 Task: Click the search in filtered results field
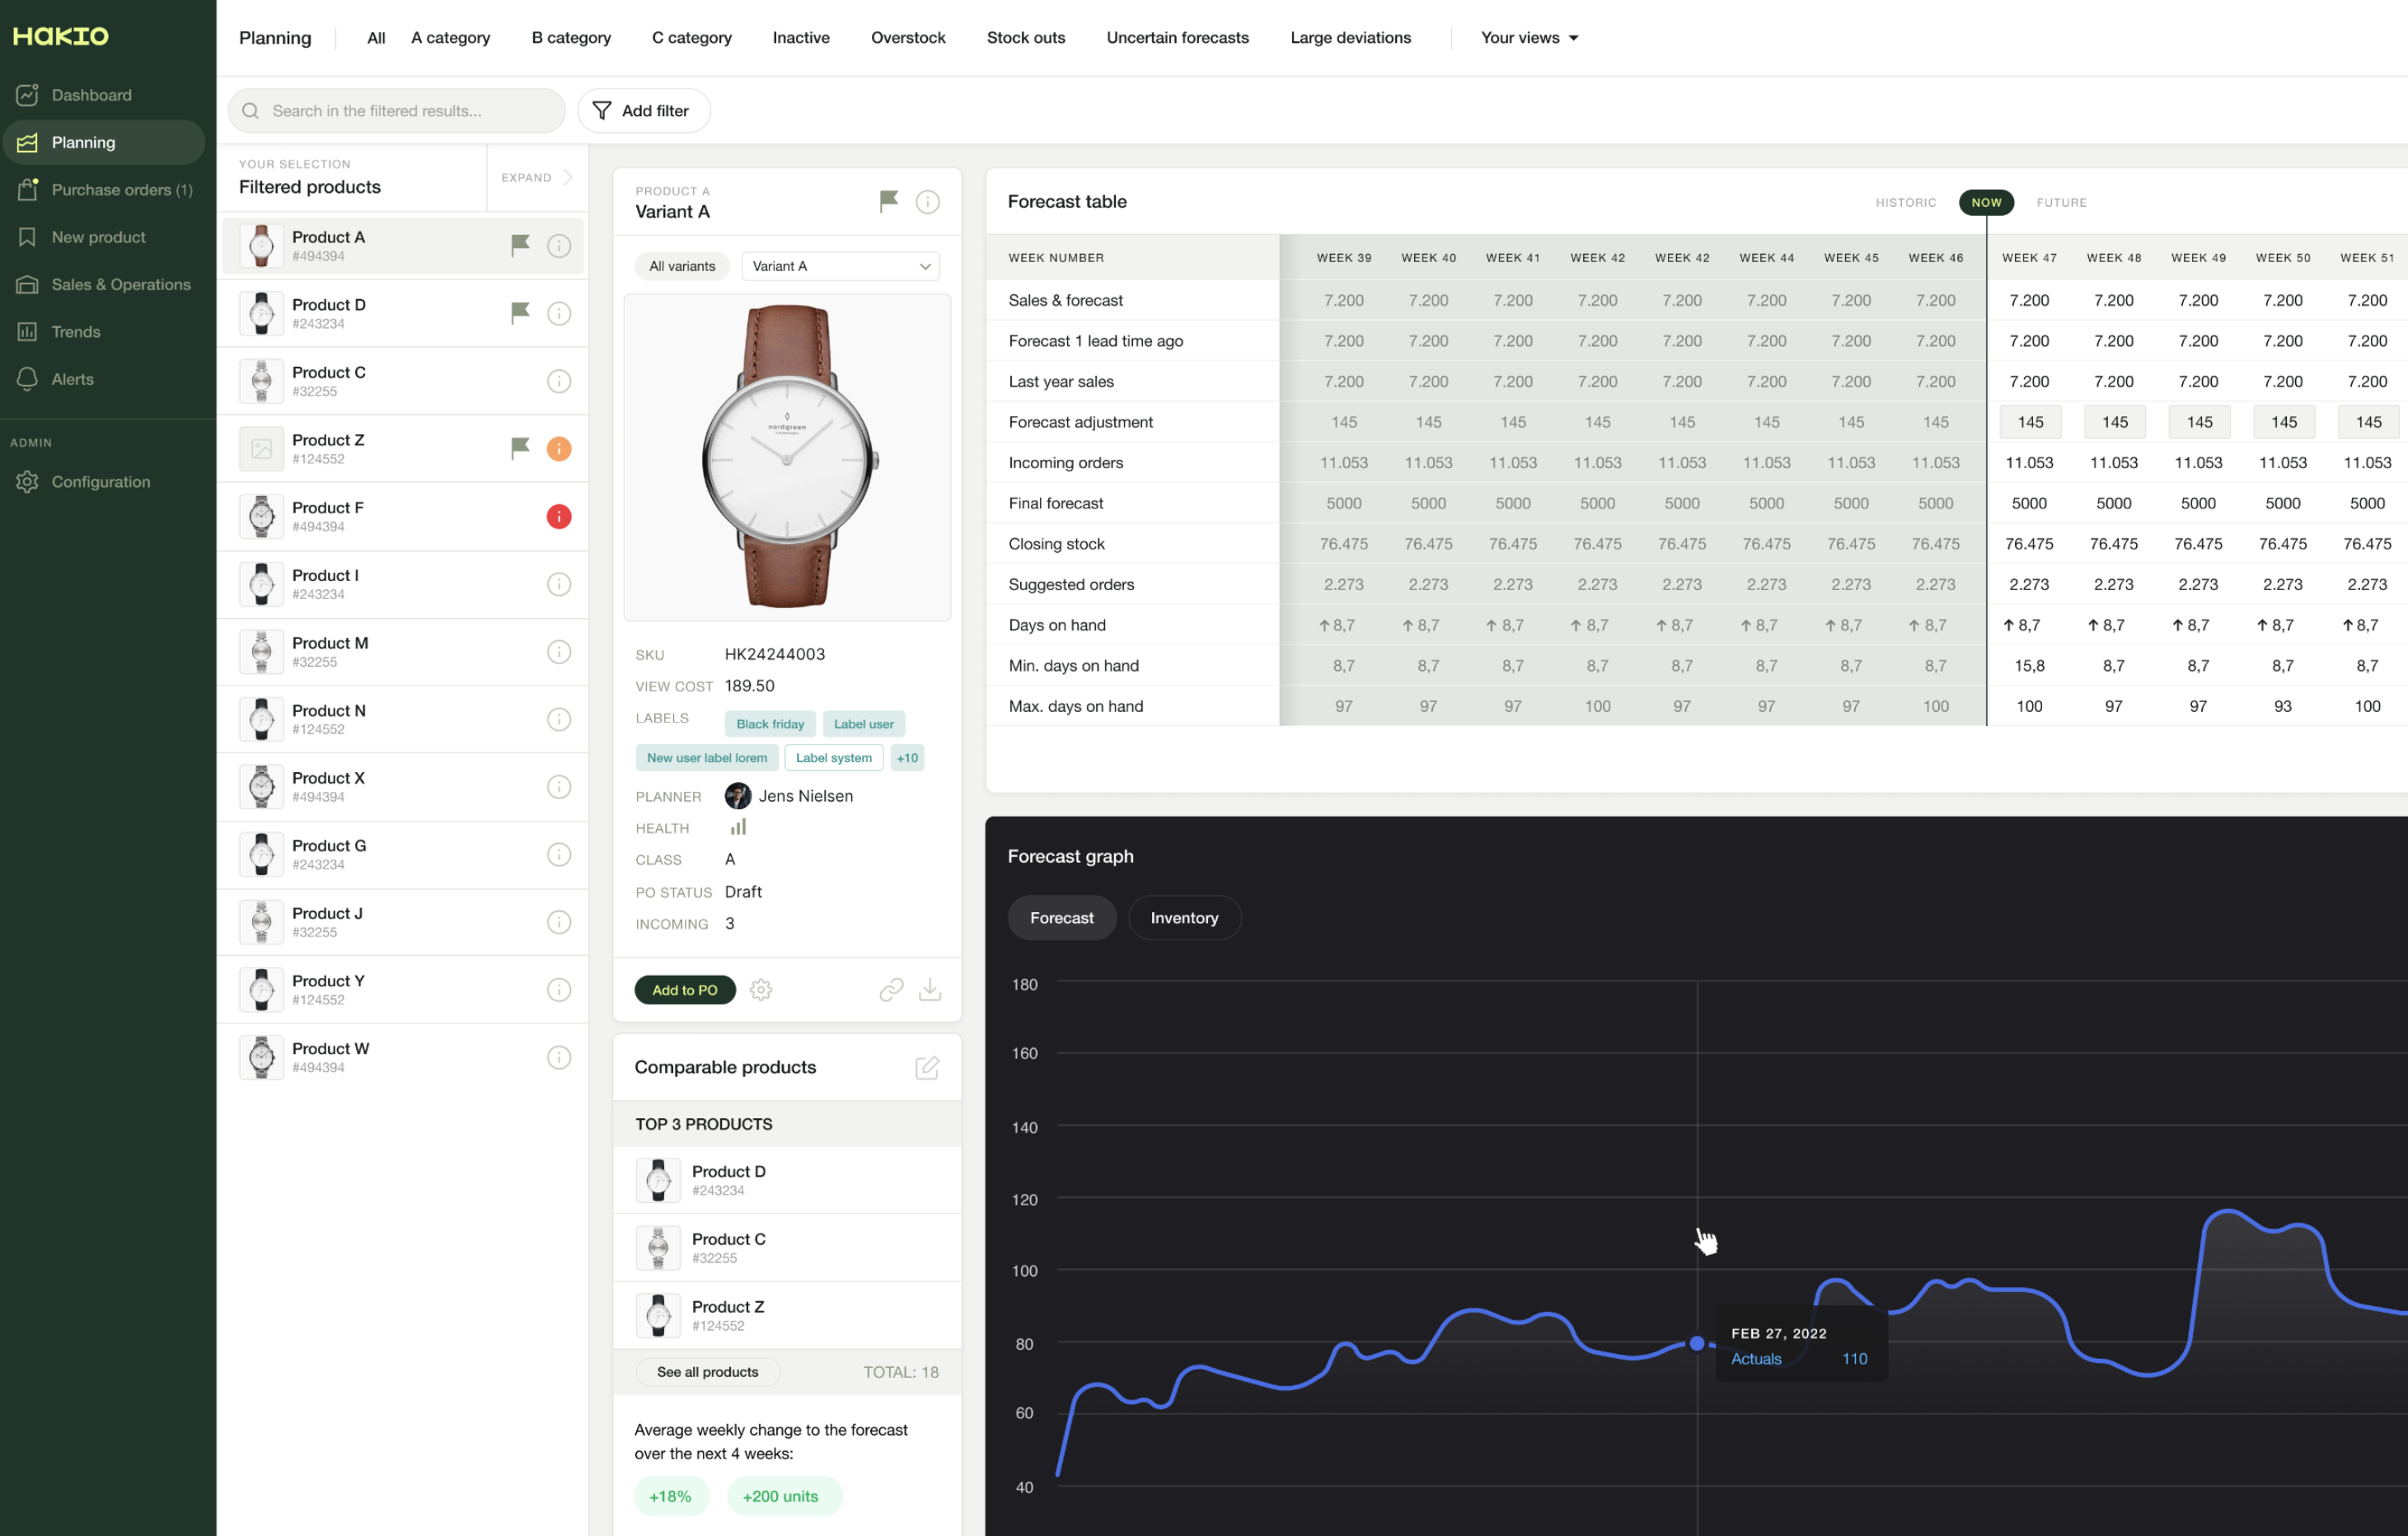coord(396,110)
